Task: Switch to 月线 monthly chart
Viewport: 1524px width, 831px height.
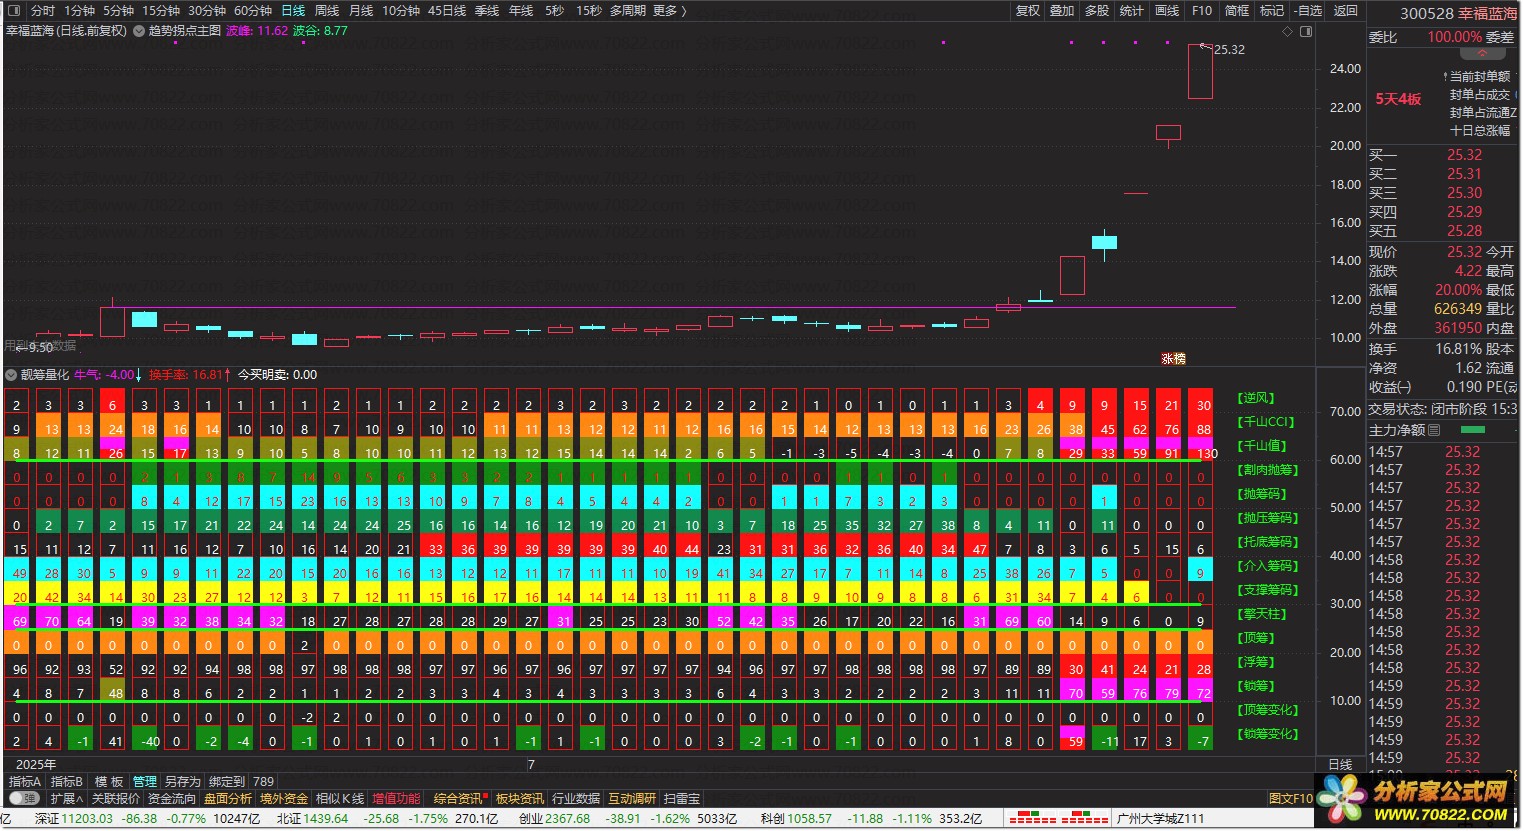Action: [x=361, y=10]
